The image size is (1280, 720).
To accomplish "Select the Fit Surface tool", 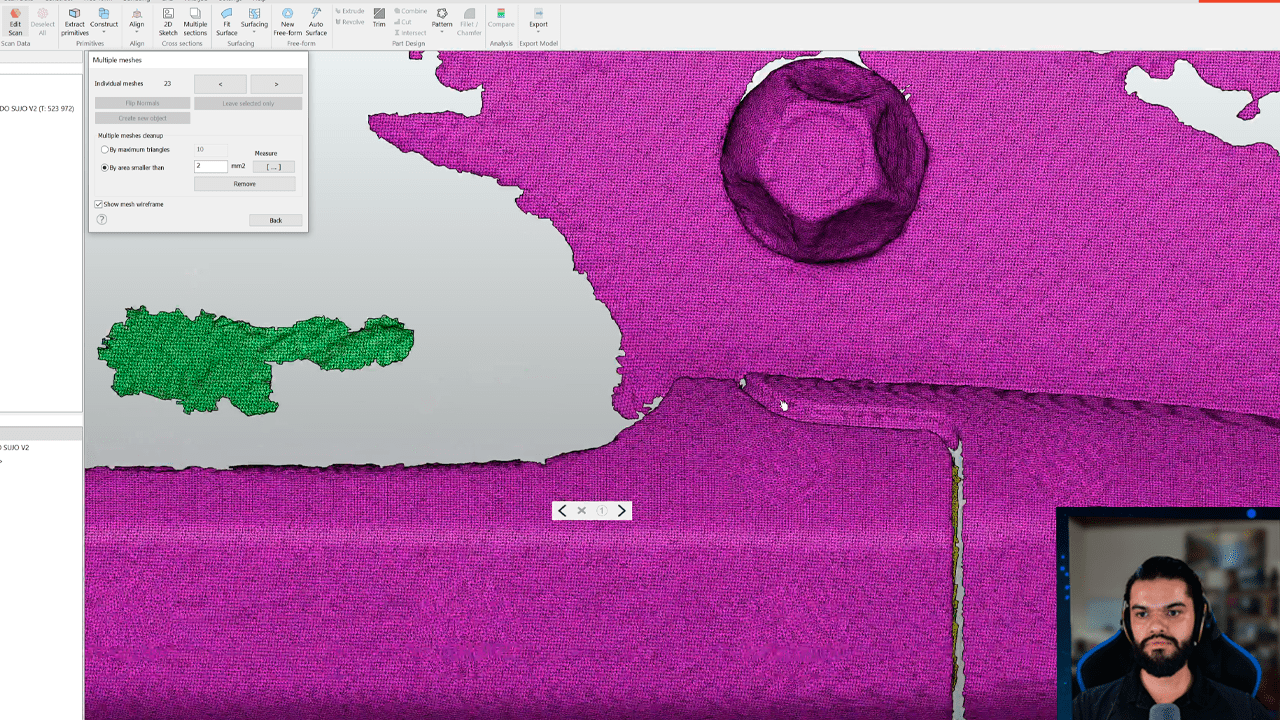I will (x=227, y=20).
